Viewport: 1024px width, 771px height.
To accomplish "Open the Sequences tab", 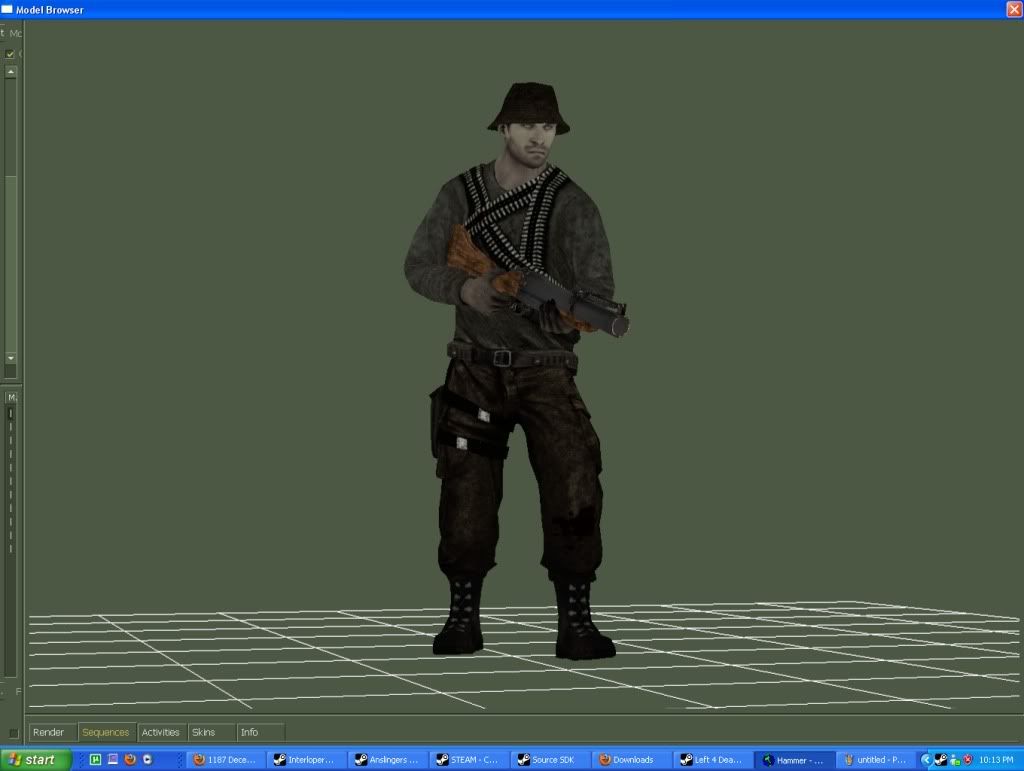I will pyautogui.click(x=106, y=732).
